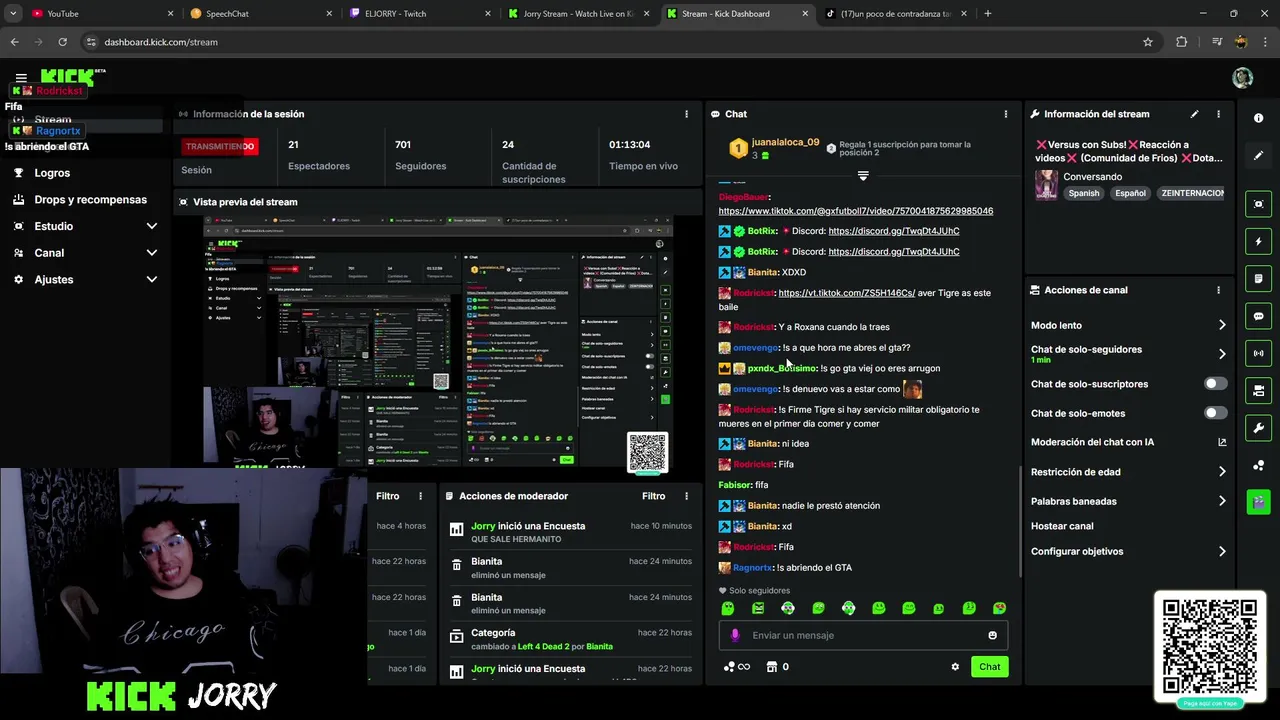Click the Conversando category thumbnail

coord(1046,185)
